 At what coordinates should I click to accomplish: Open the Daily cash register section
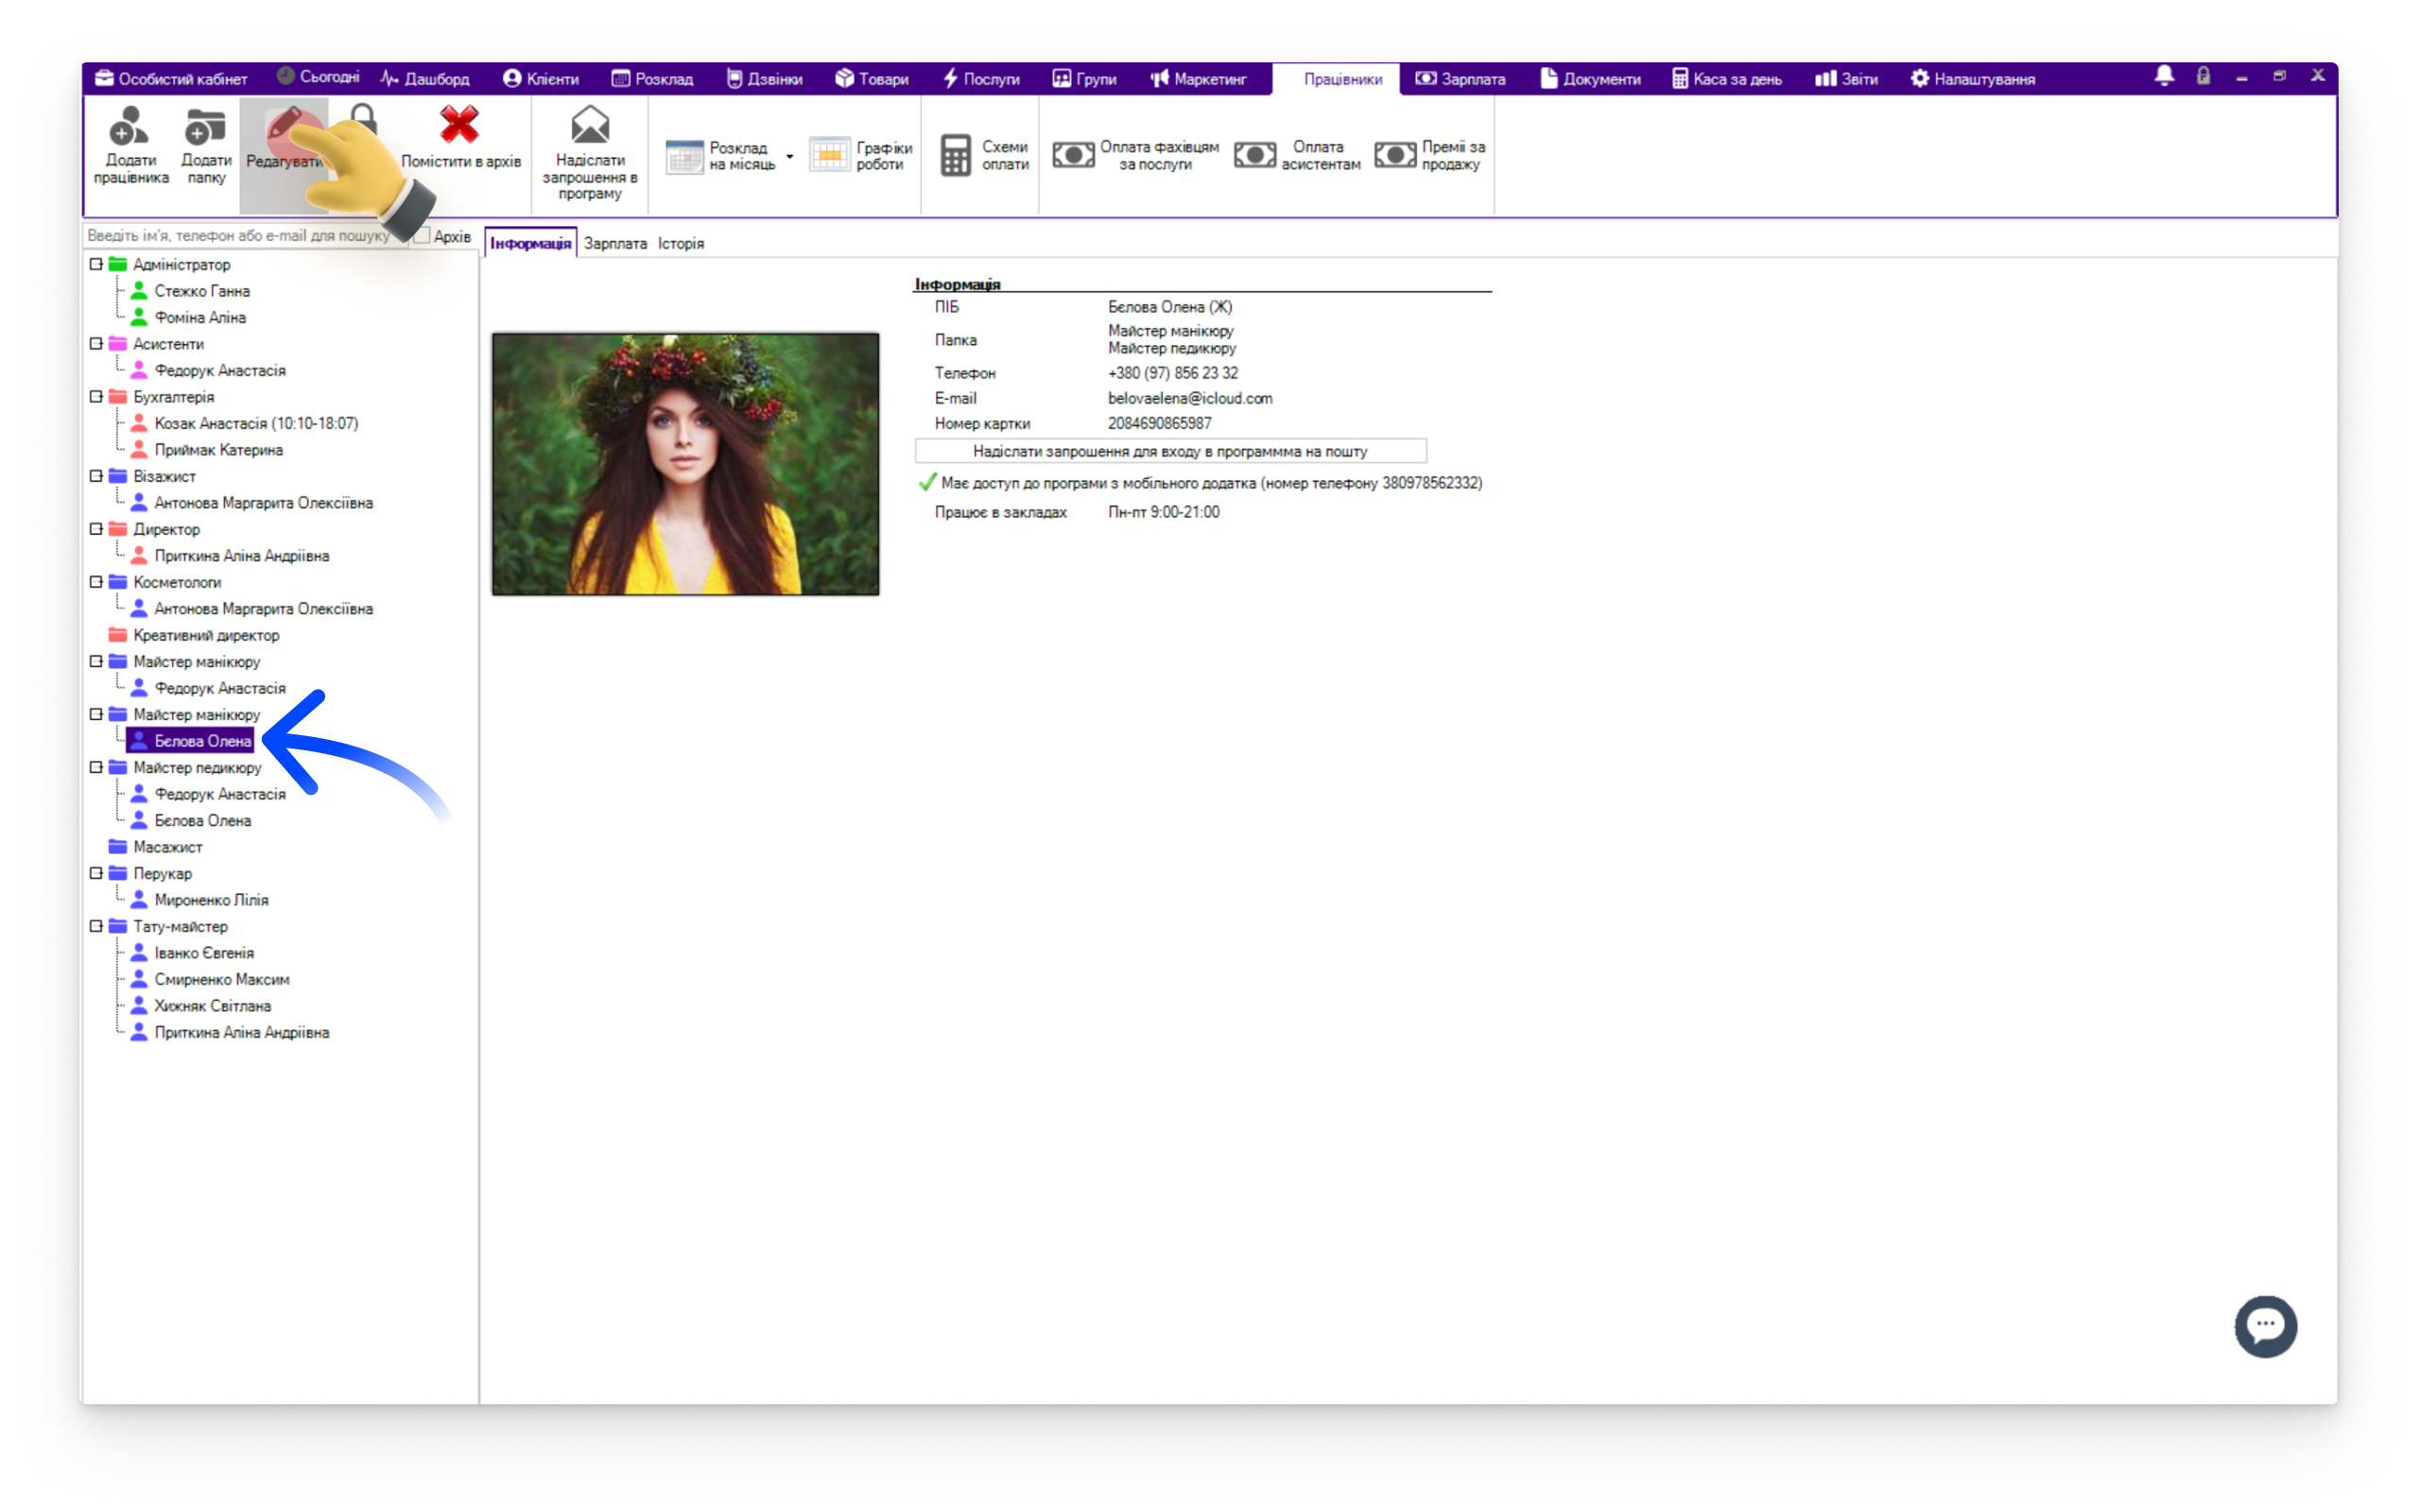click(x=1727, y=79)
